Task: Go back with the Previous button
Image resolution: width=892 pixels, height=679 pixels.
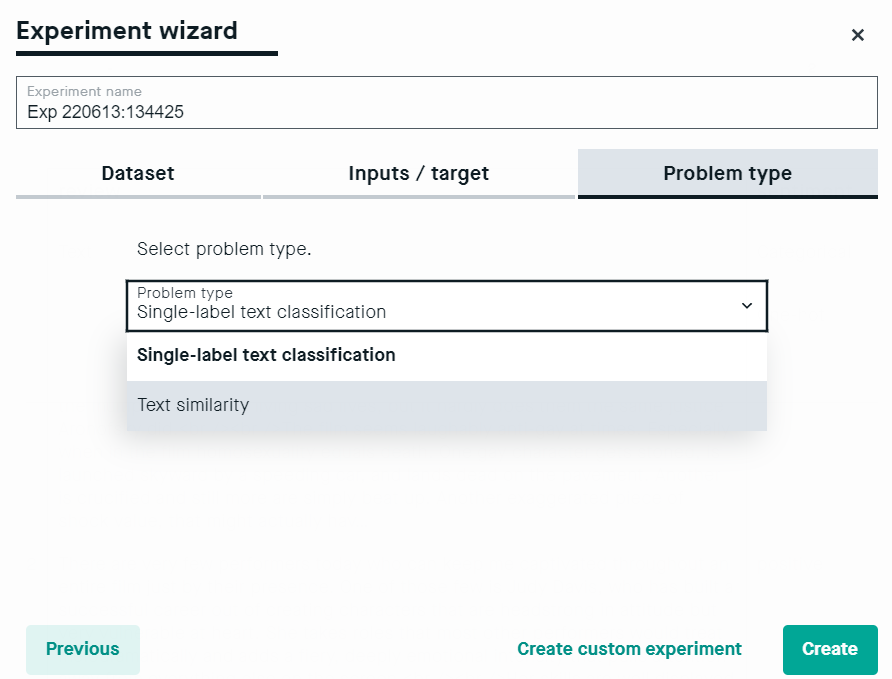Action: 82,649
